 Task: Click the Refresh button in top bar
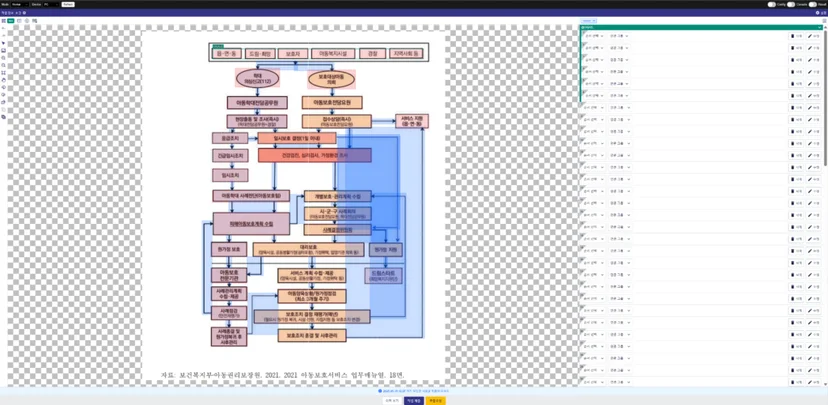[68, 4]
